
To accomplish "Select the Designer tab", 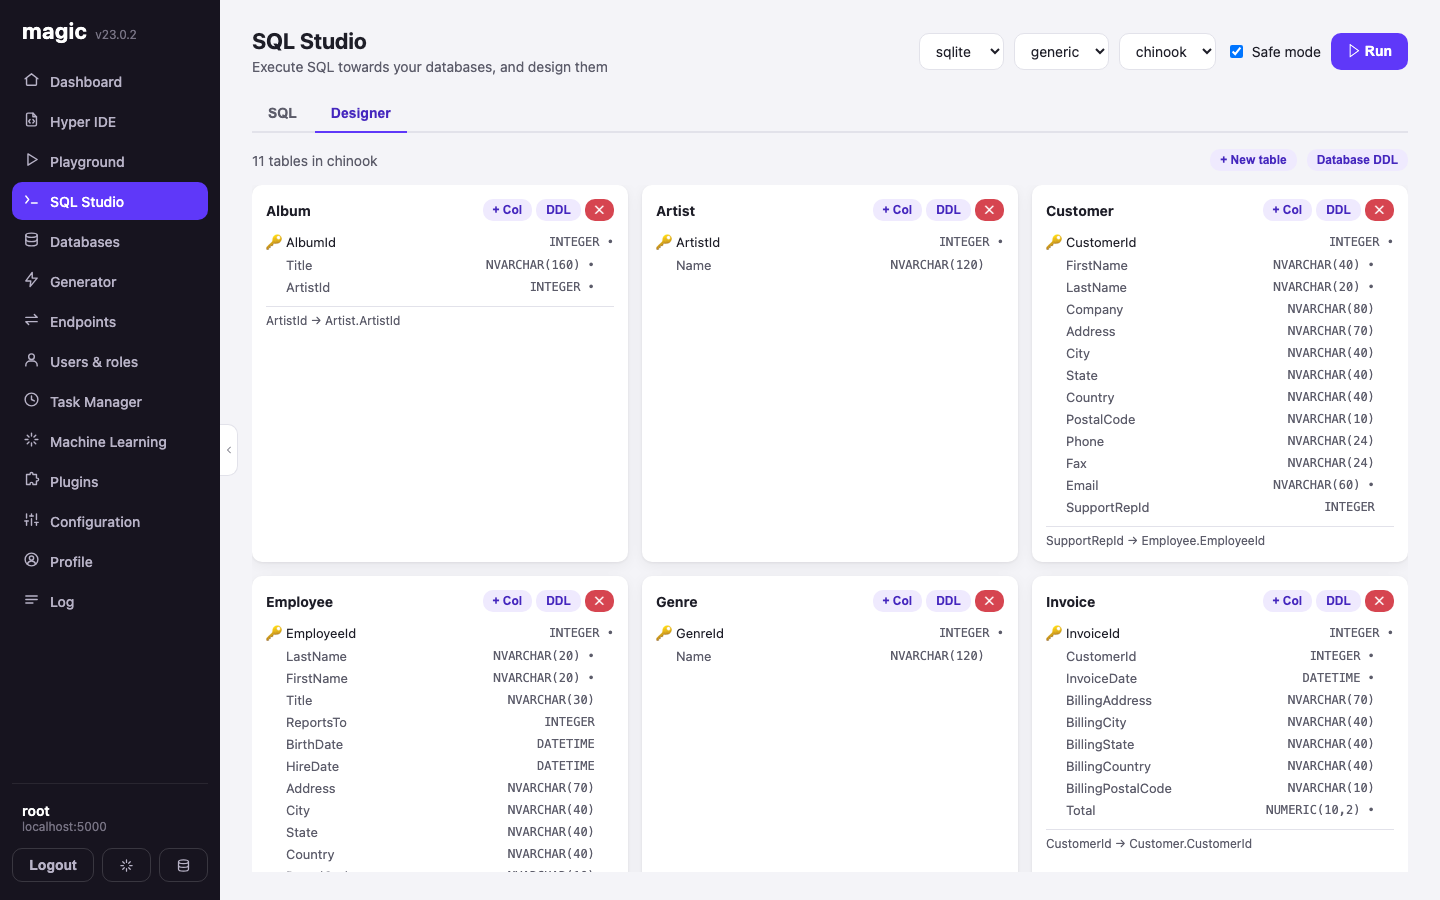I will (x=361, y=113).
